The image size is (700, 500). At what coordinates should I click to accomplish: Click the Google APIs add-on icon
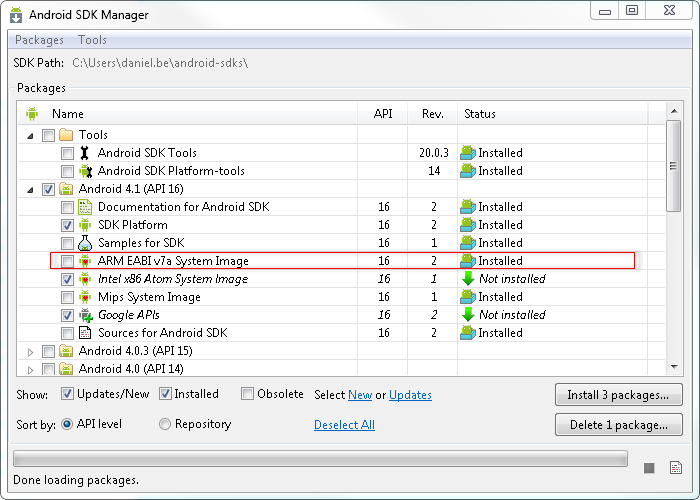(86, 315)
